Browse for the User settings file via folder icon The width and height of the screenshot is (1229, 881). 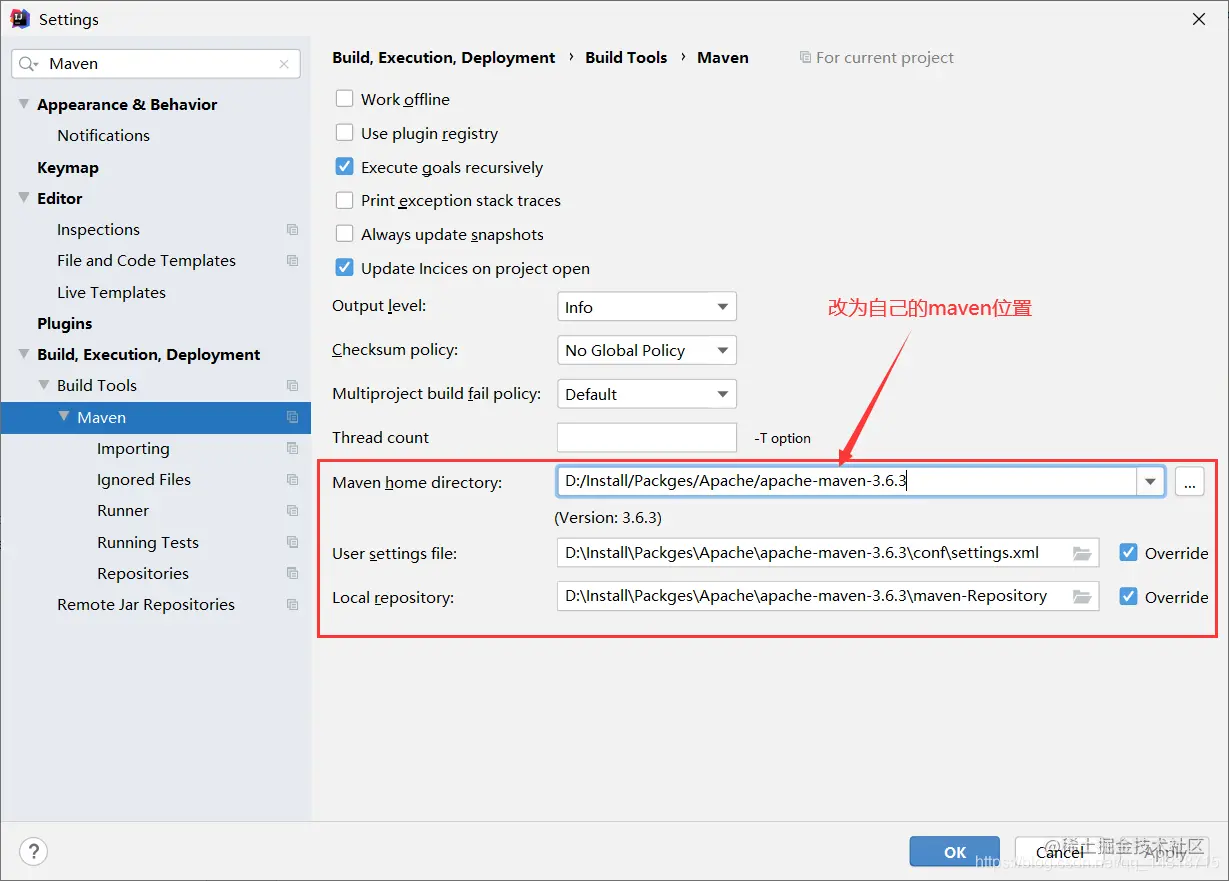(1081, 553)
